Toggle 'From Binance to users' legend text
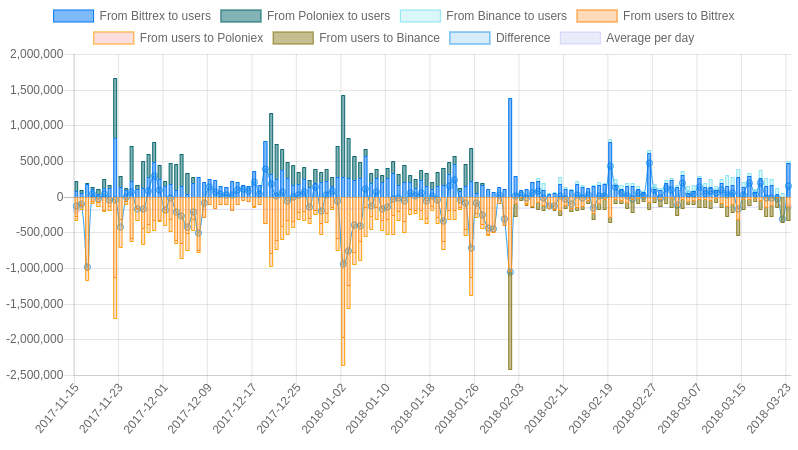 pyautogui.click(x=506, y=16)
